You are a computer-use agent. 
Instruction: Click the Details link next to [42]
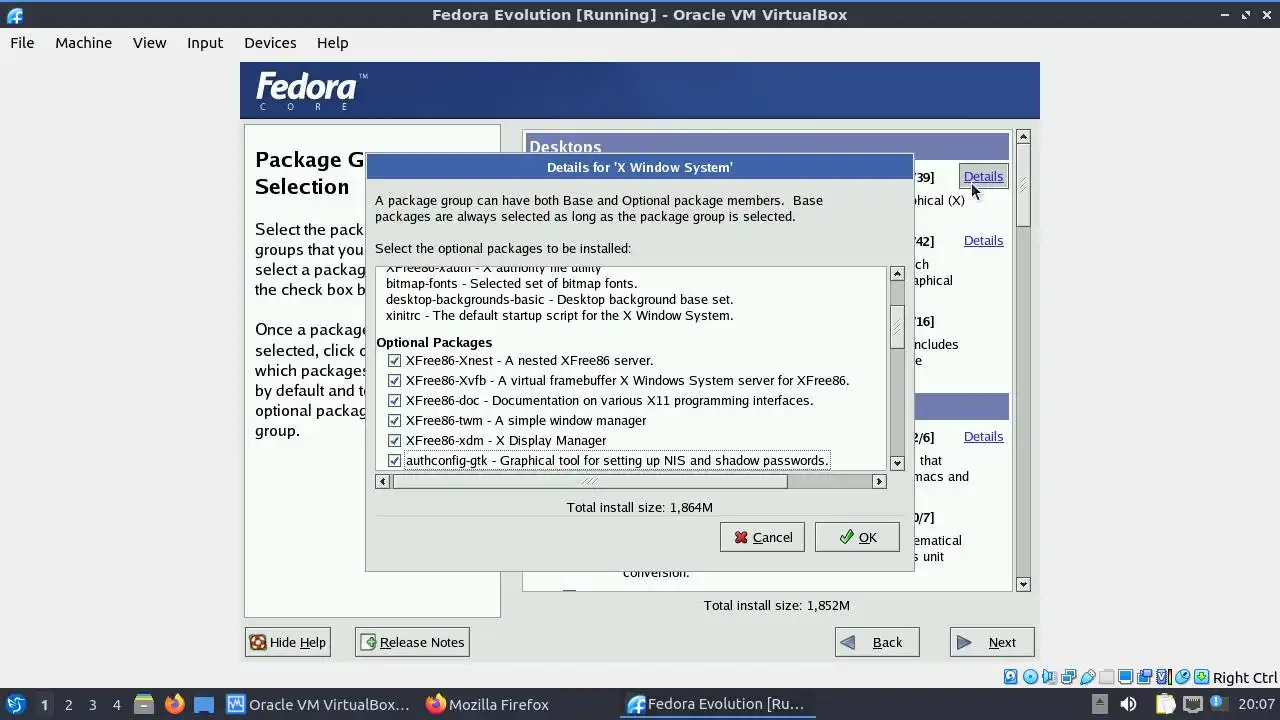(983, 240)
